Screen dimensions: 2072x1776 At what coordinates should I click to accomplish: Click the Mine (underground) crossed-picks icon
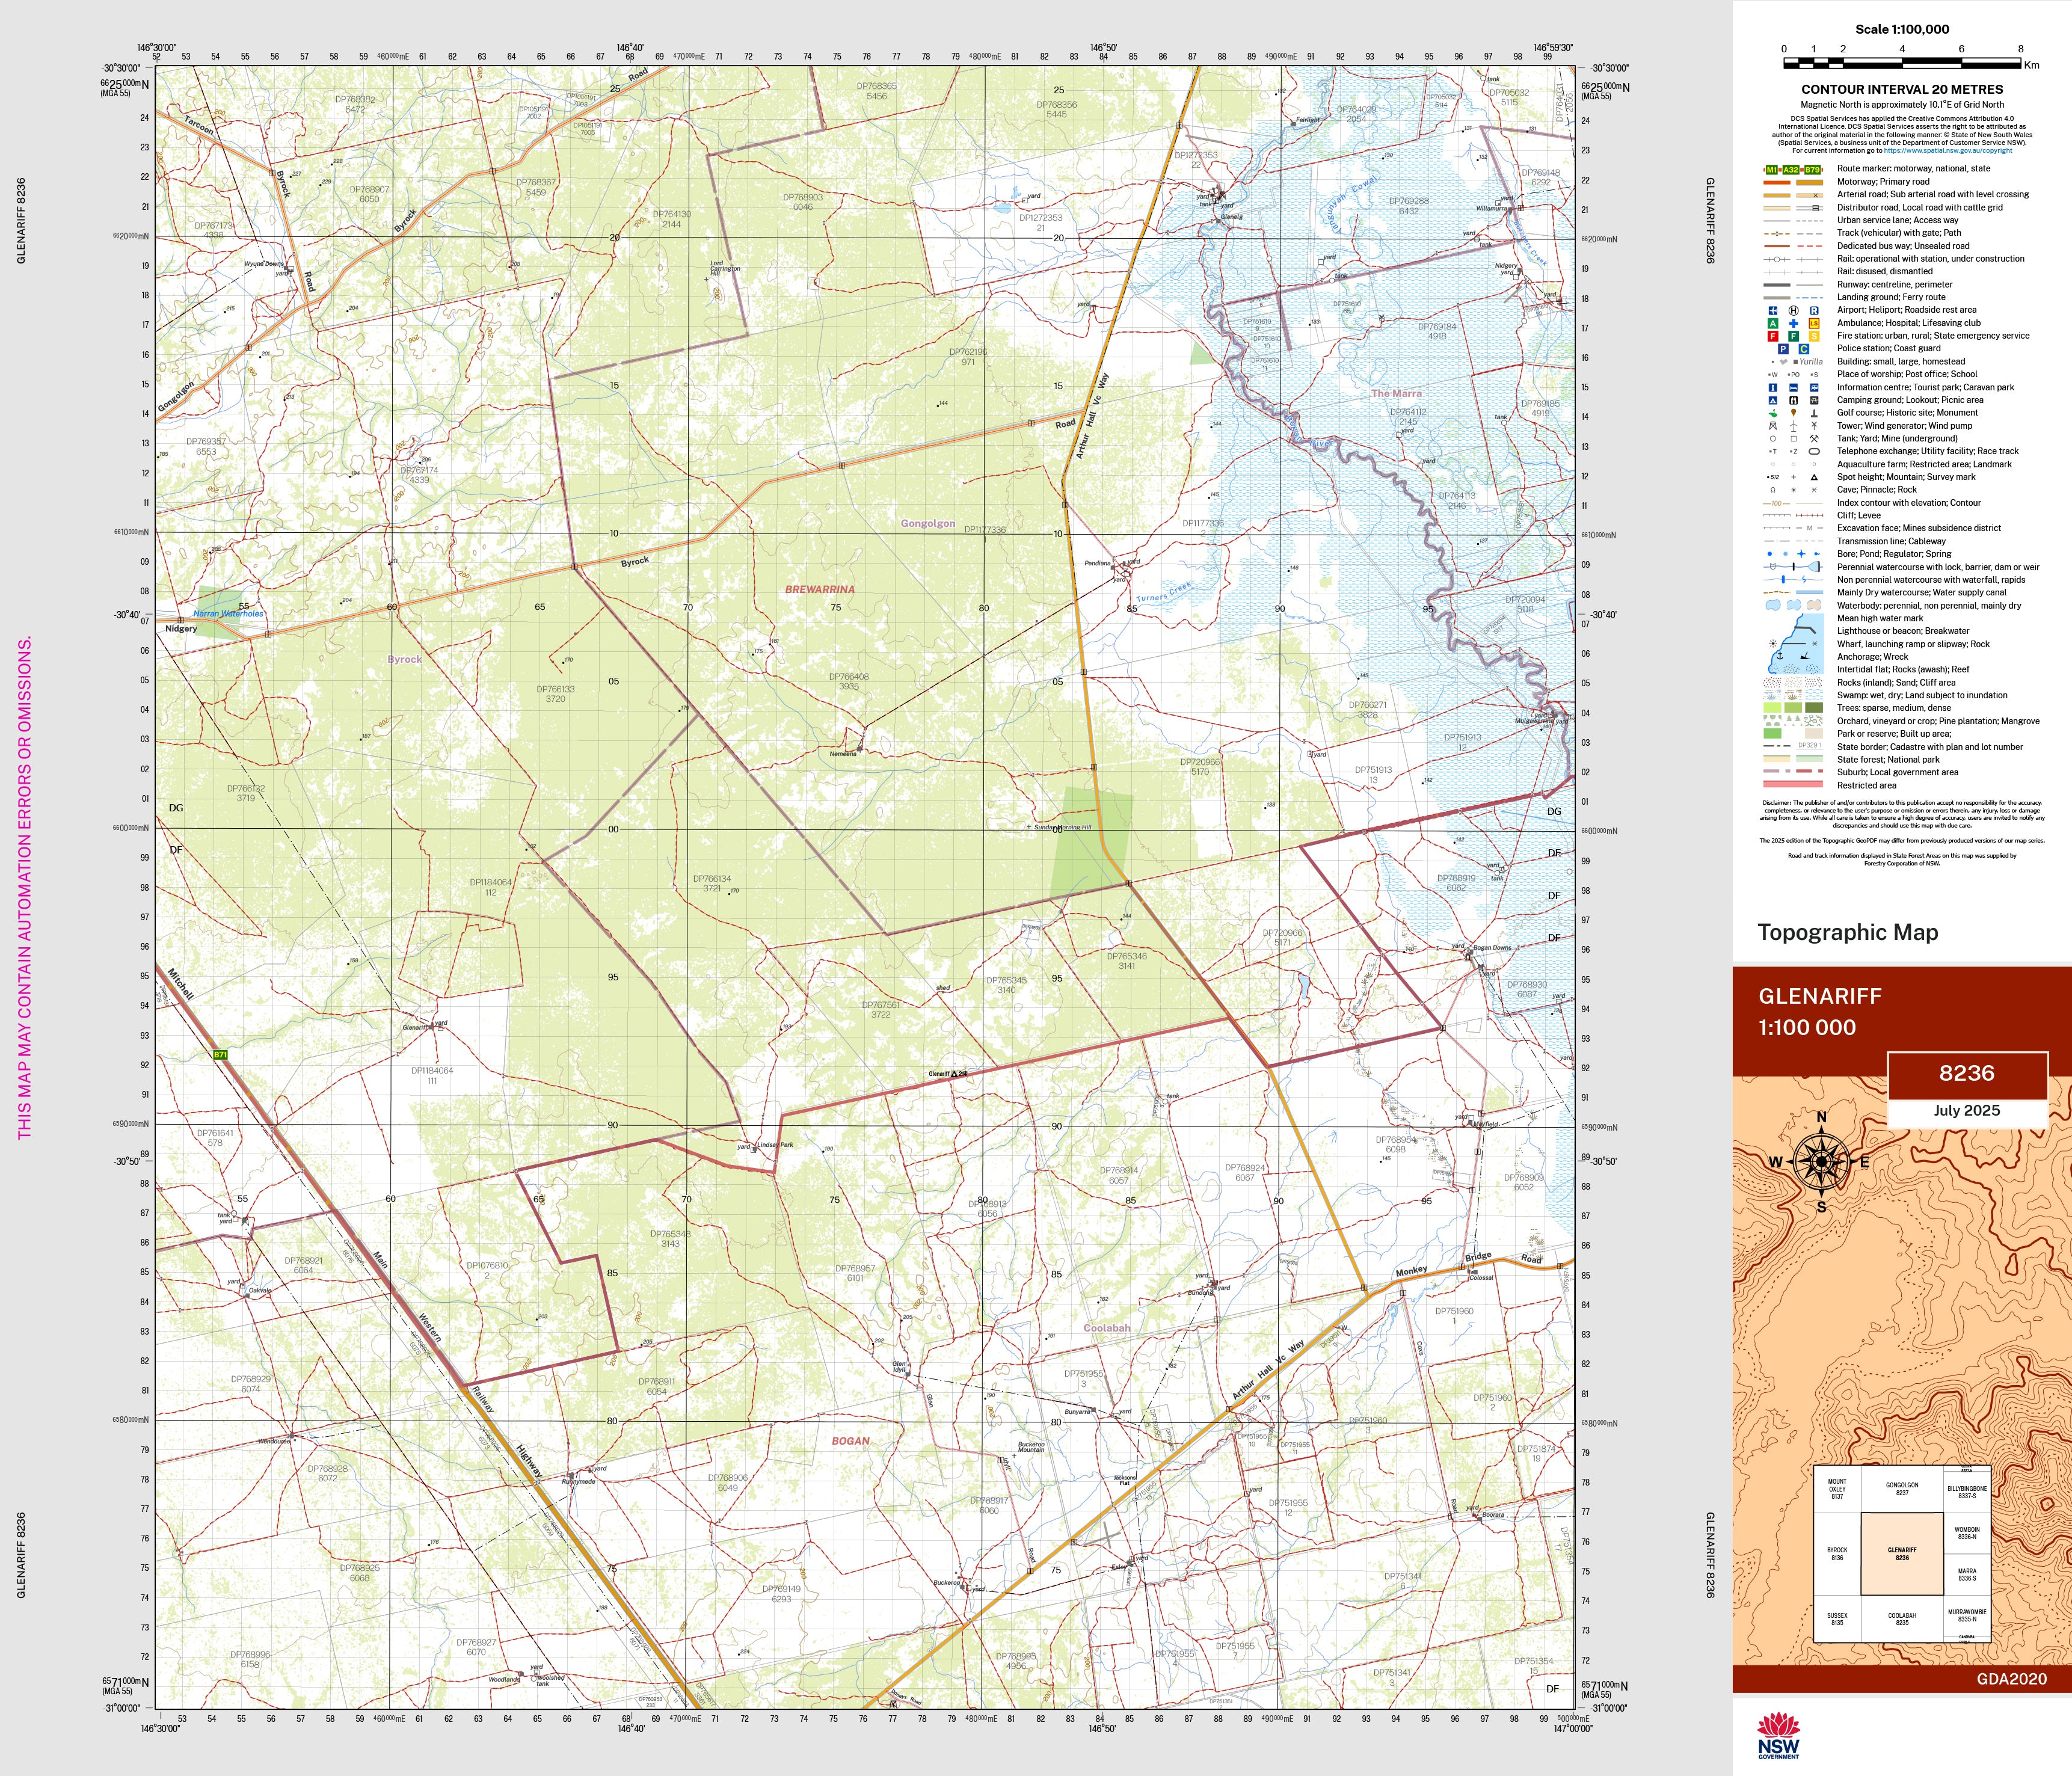point(1814,438)
